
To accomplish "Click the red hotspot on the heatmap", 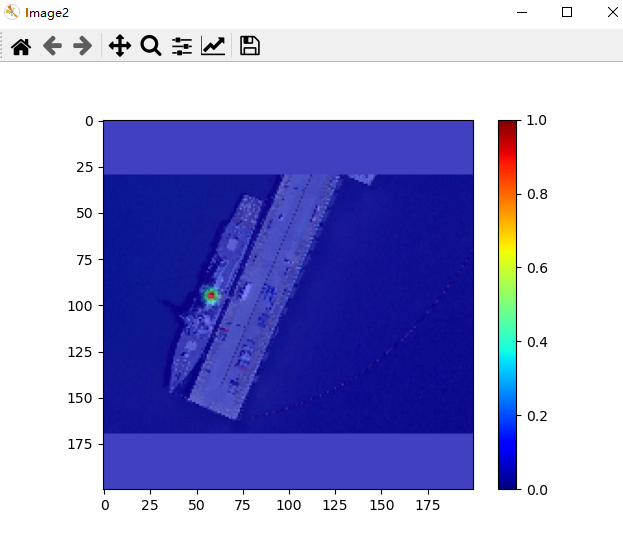I will click(x=211, y=295).
